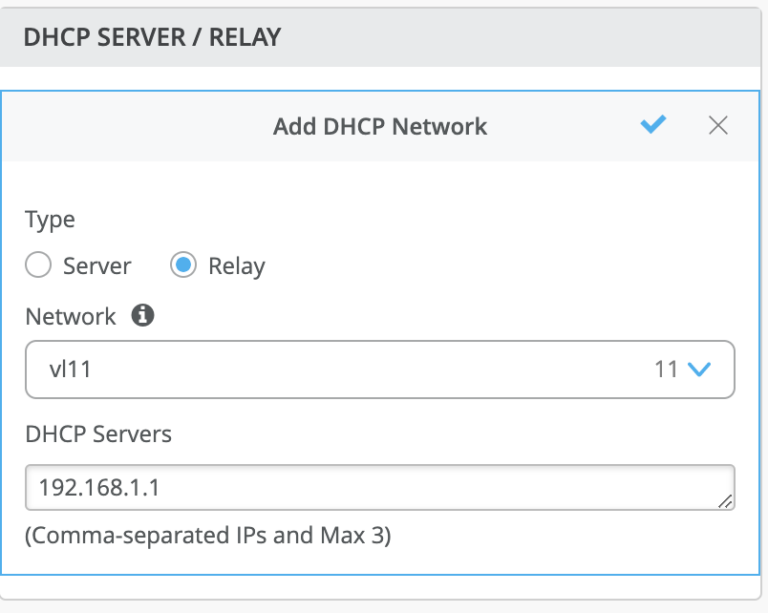768x613 pixels.
Task: Expand the Network list using the chevron arrow
Action: point(699,369)
